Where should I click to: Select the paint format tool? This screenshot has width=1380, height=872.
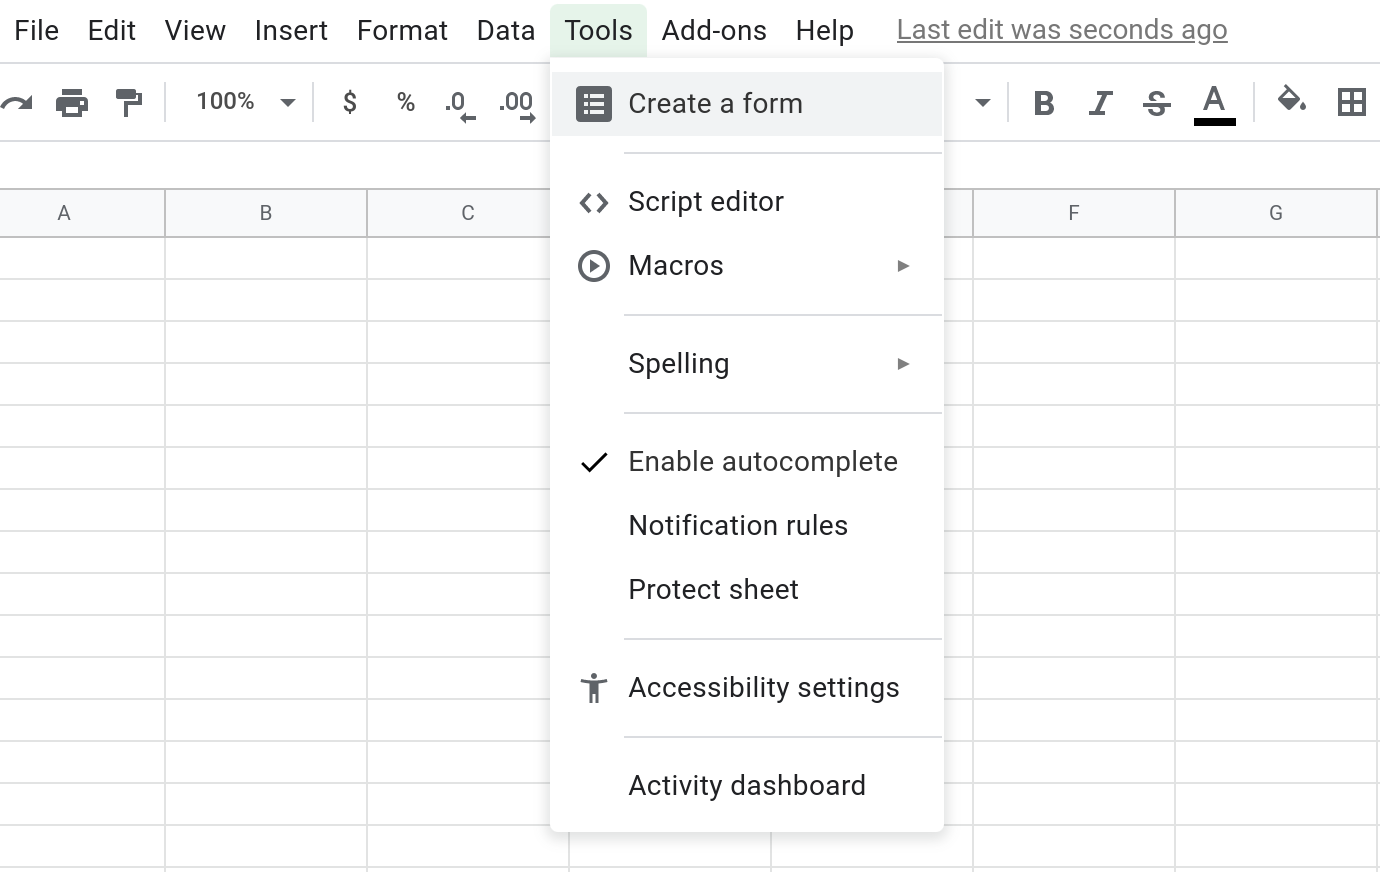(x=128, y=102)
